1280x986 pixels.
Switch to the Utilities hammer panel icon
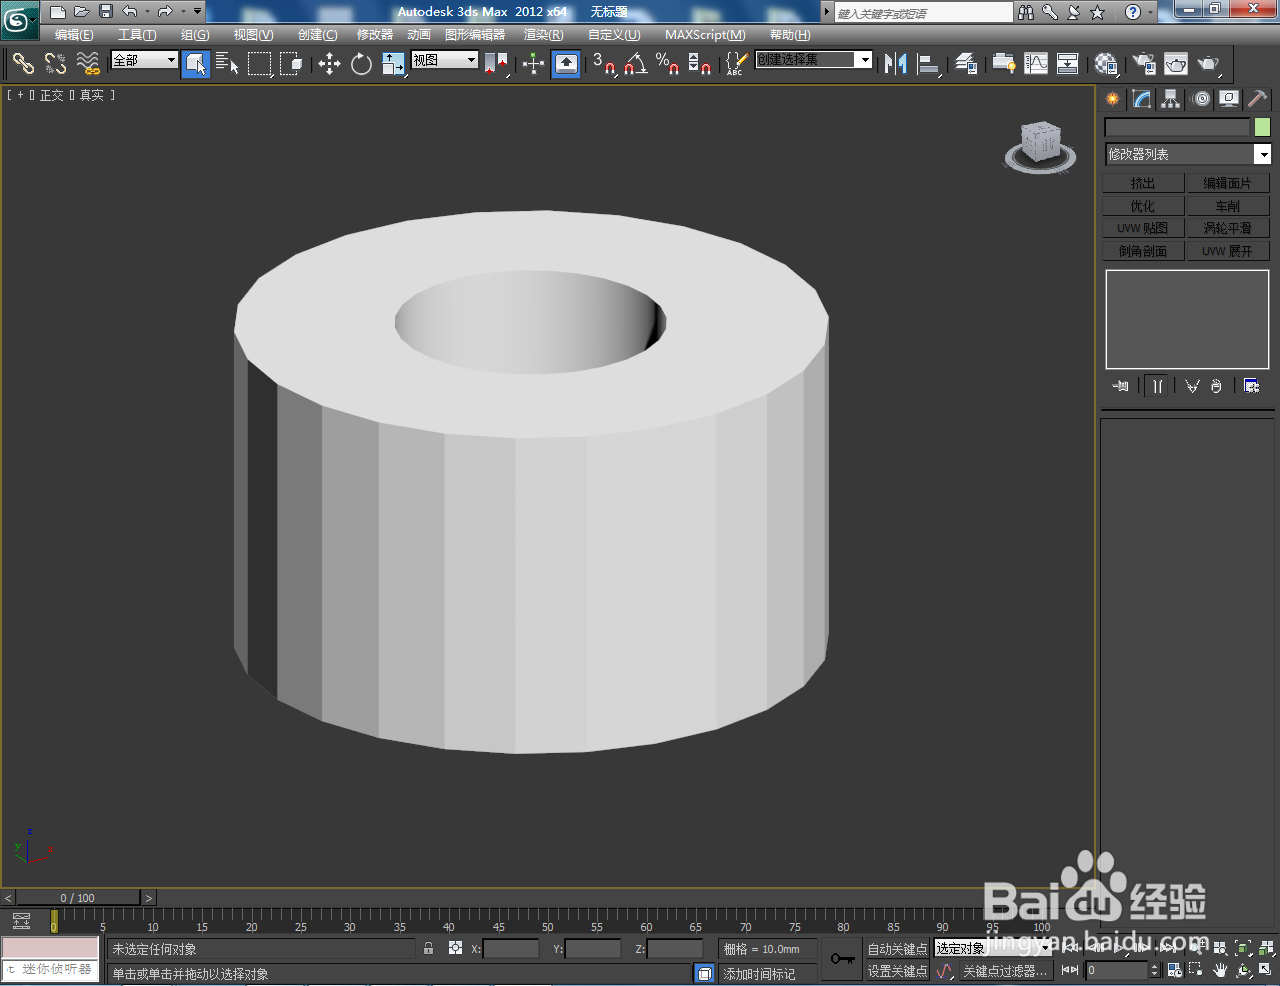(x=1258, y=99)
